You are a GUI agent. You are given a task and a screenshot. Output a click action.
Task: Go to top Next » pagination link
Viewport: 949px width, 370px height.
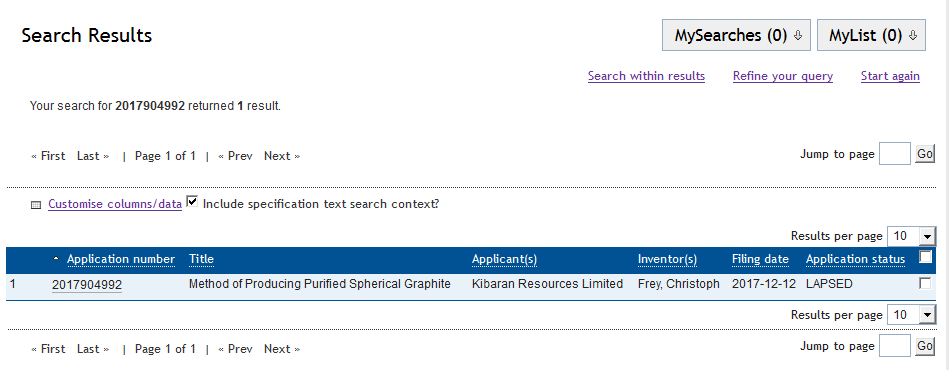(282, 156)
